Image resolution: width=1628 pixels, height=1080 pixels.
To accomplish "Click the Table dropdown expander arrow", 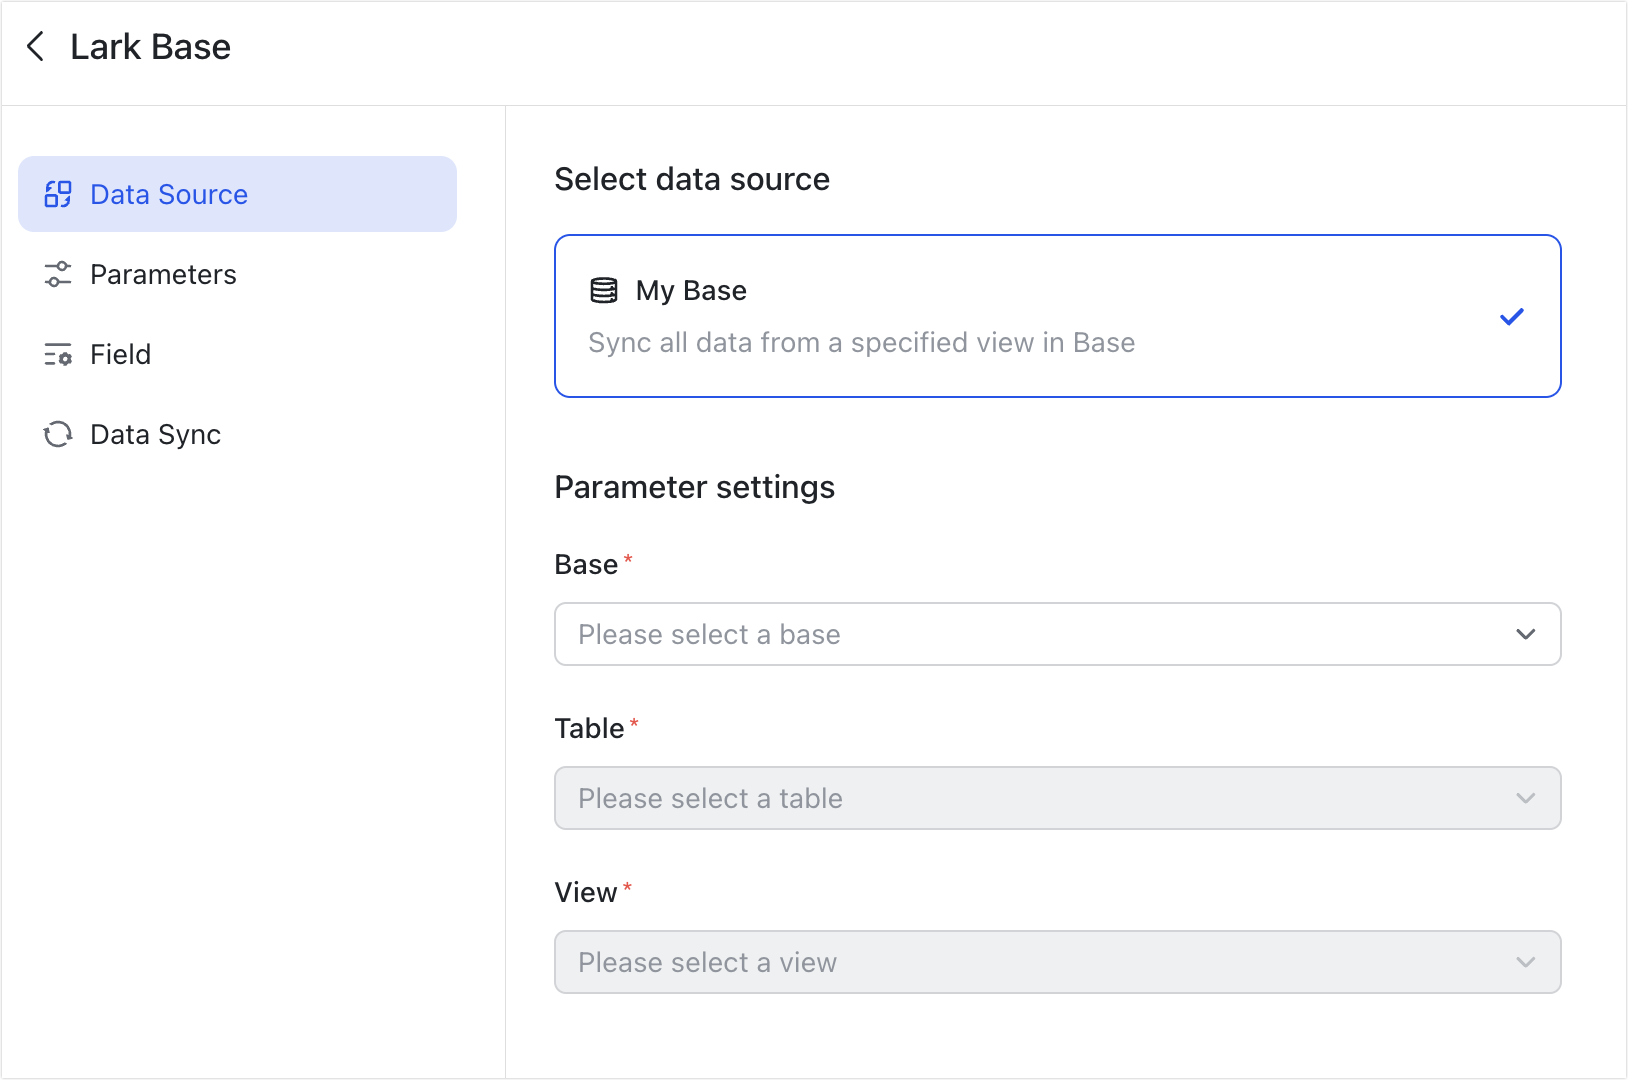I will click(x=1525, y=798).
